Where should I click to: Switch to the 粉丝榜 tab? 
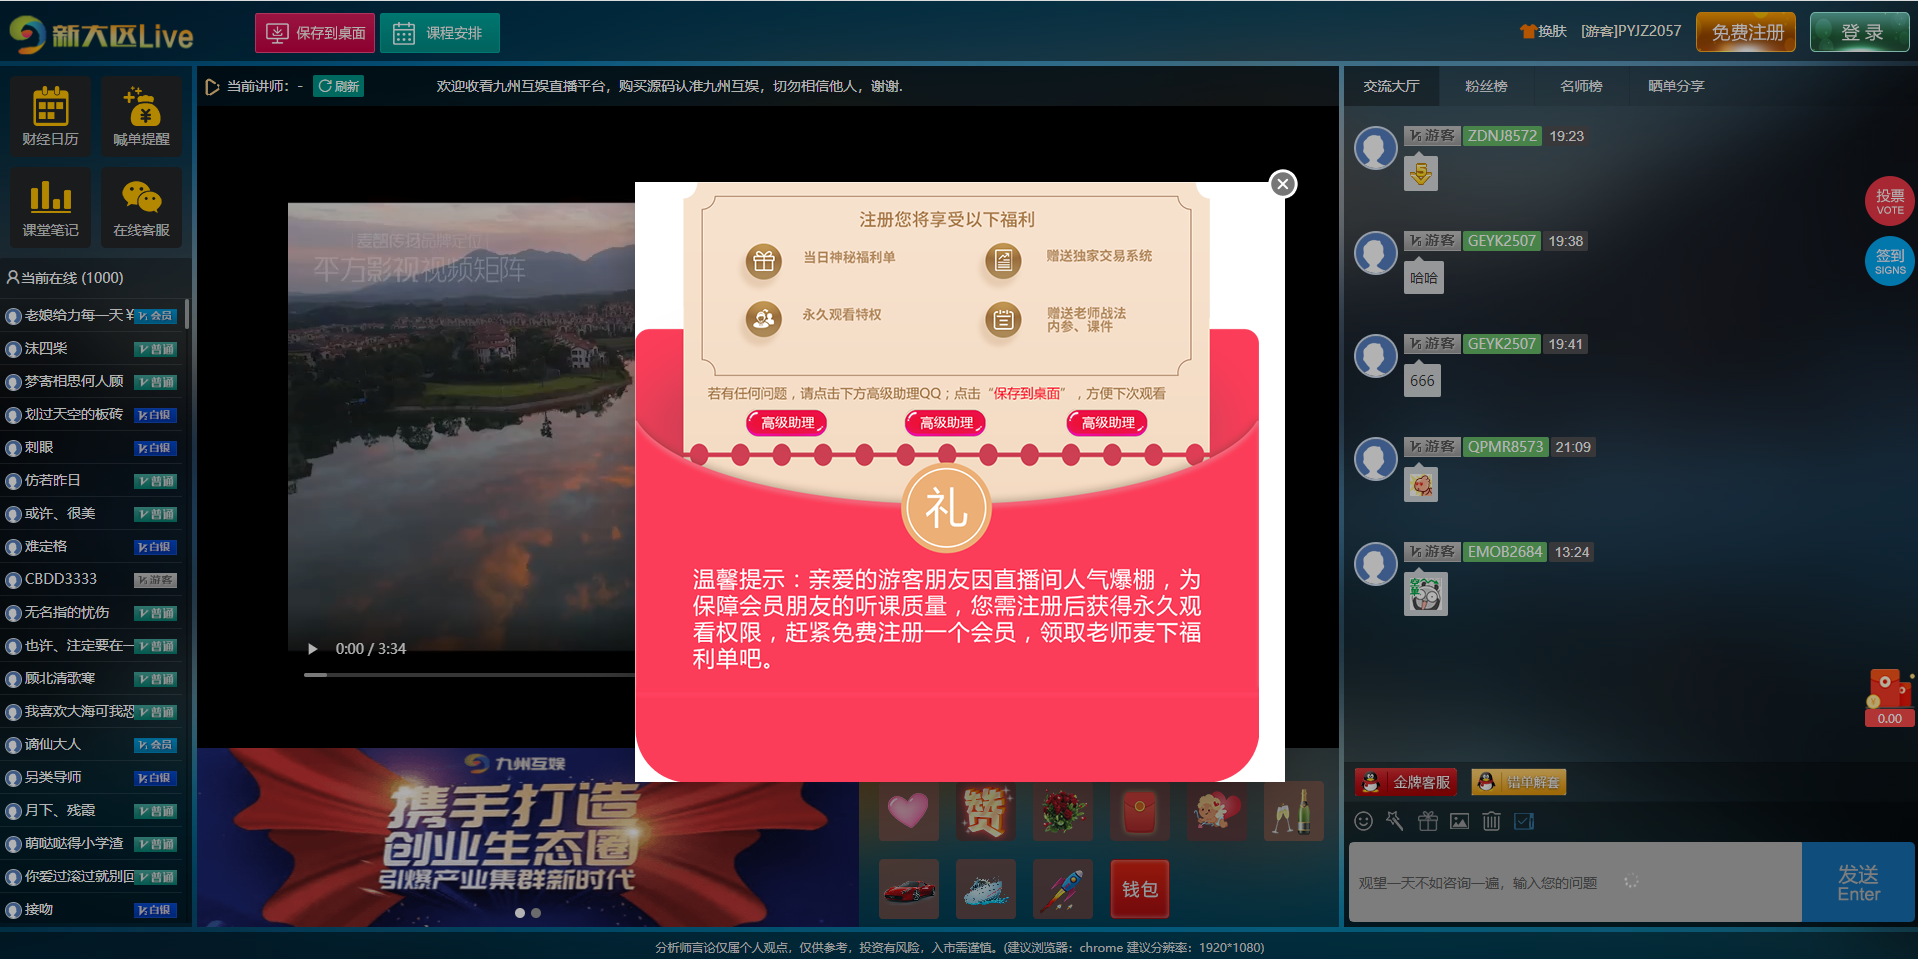1485,86
